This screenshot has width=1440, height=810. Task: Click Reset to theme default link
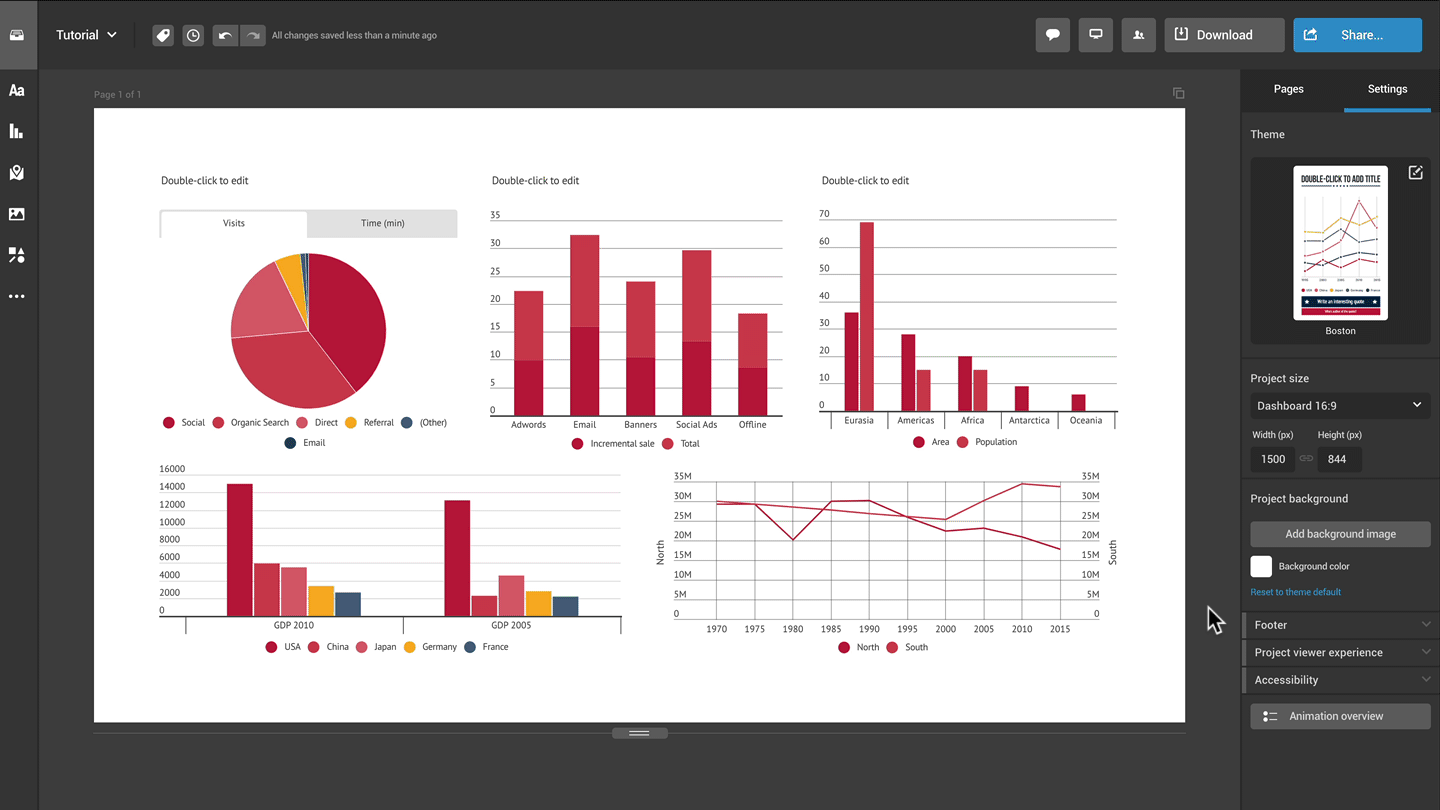point(1295,592)
